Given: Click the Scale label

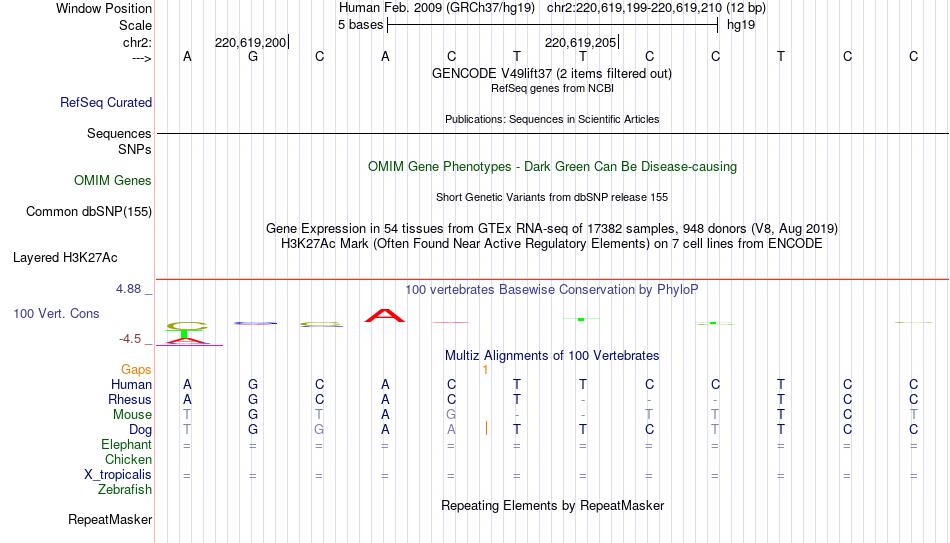Looking at the screenshot, I should click(135, 25).
